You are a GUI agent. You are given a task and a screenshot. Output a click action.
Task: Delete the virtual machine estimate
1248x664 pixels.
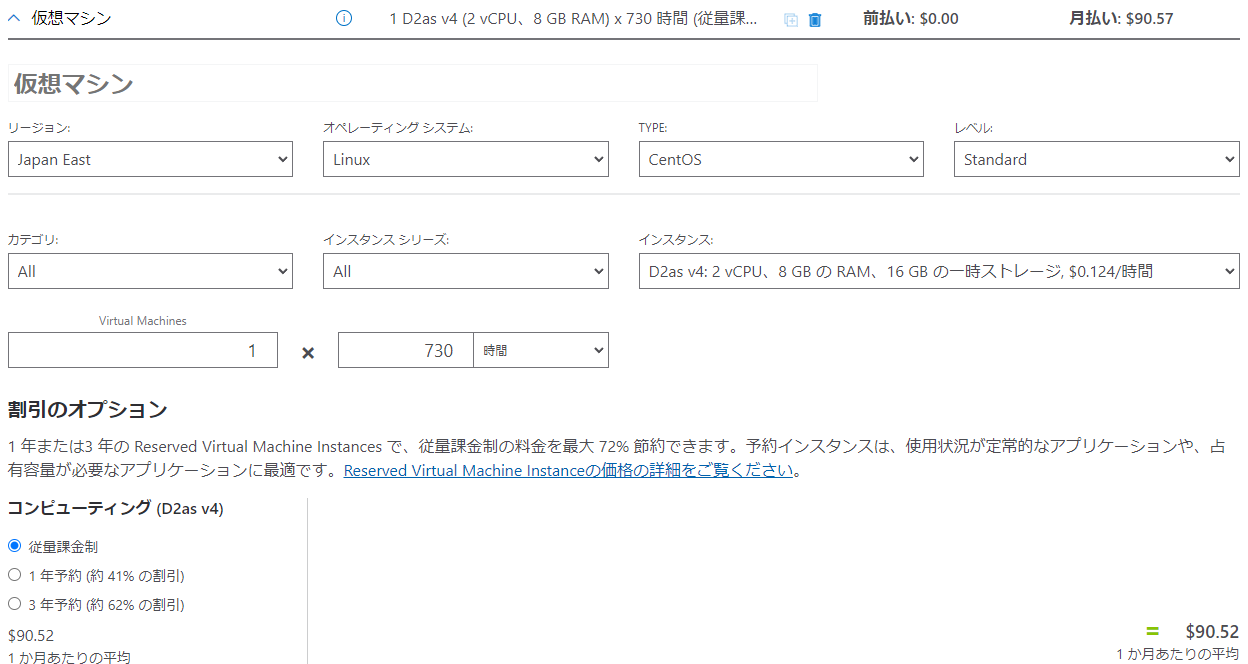814,19
